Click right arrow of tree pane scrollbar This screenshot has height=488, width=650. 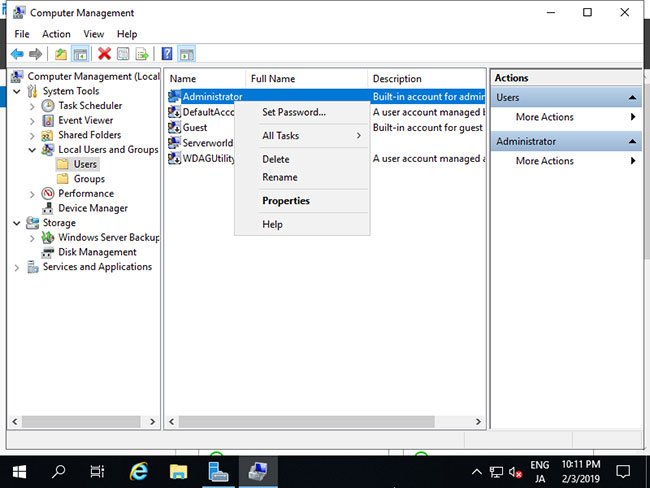point(153,422)
